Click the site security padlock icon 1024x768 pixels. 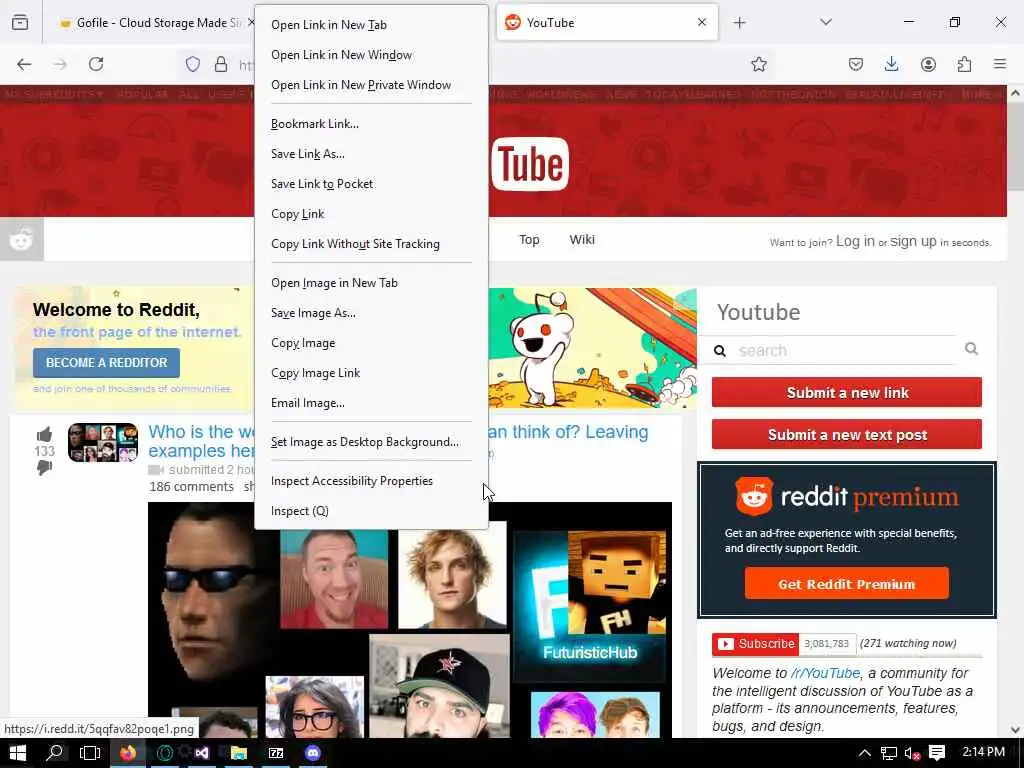point(221,64)
